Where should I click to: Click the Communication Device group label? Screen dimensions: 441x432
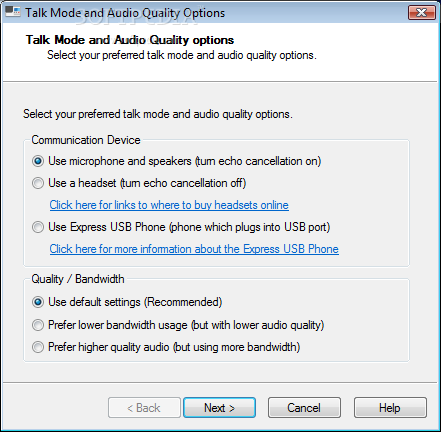(86, 140)
